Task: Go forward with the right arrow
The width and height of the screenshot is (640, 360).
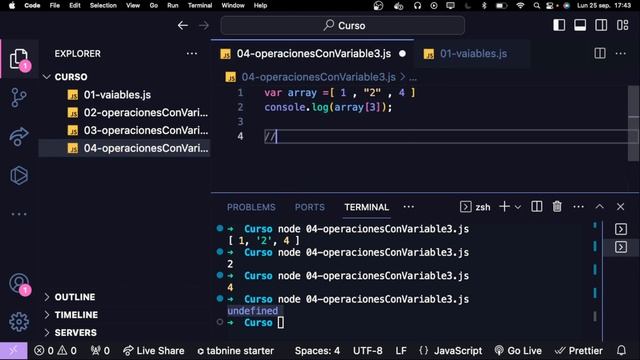Action: [x=203, y=25]
